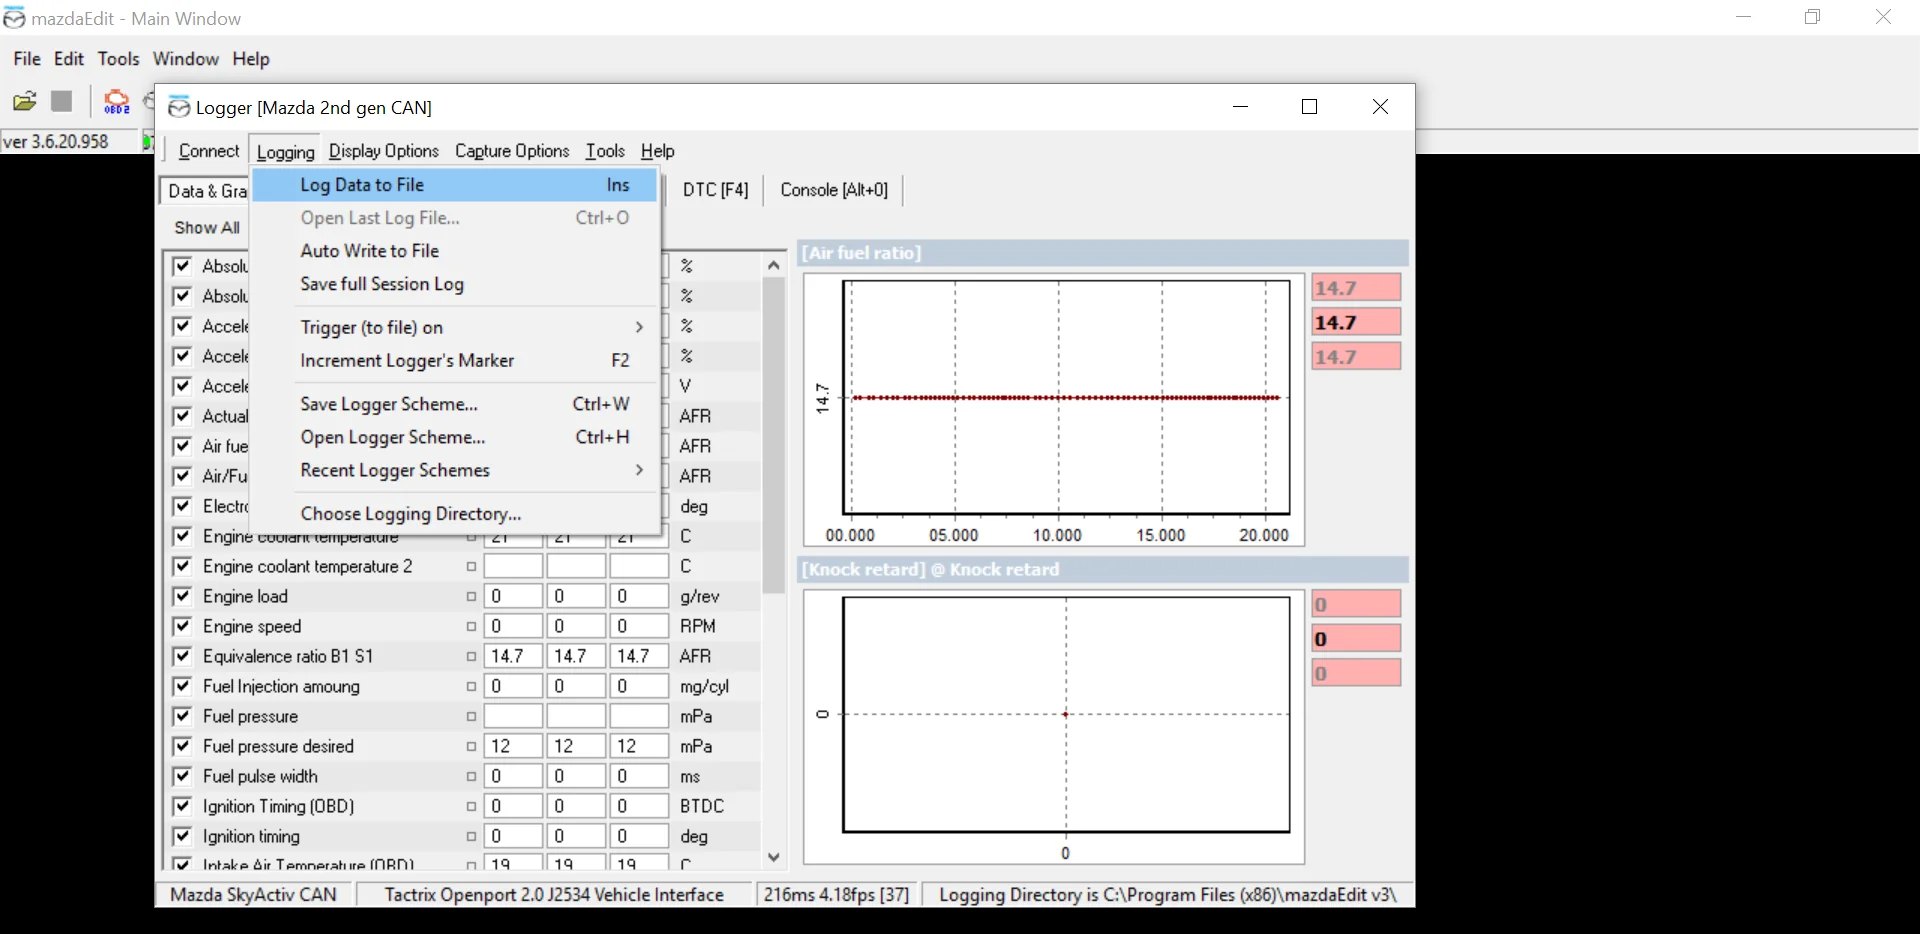Select Save full Session Log
The height and width of the screenshot is (934, 1920).
coord(455,284)
